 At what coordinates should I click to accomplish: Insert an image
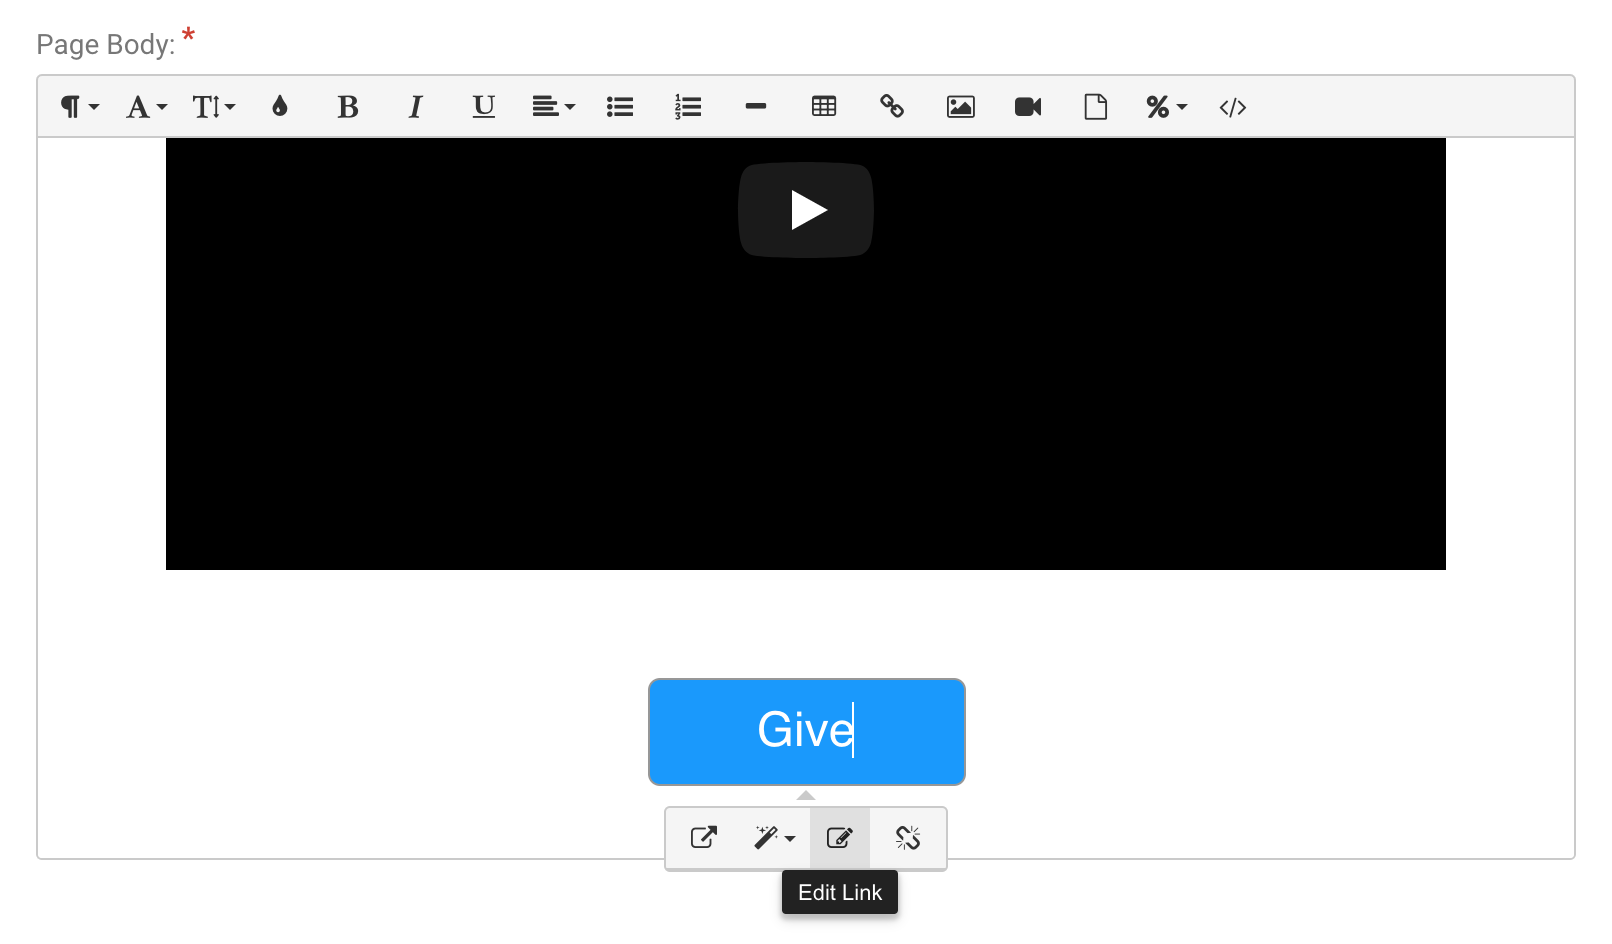(960, 107)
